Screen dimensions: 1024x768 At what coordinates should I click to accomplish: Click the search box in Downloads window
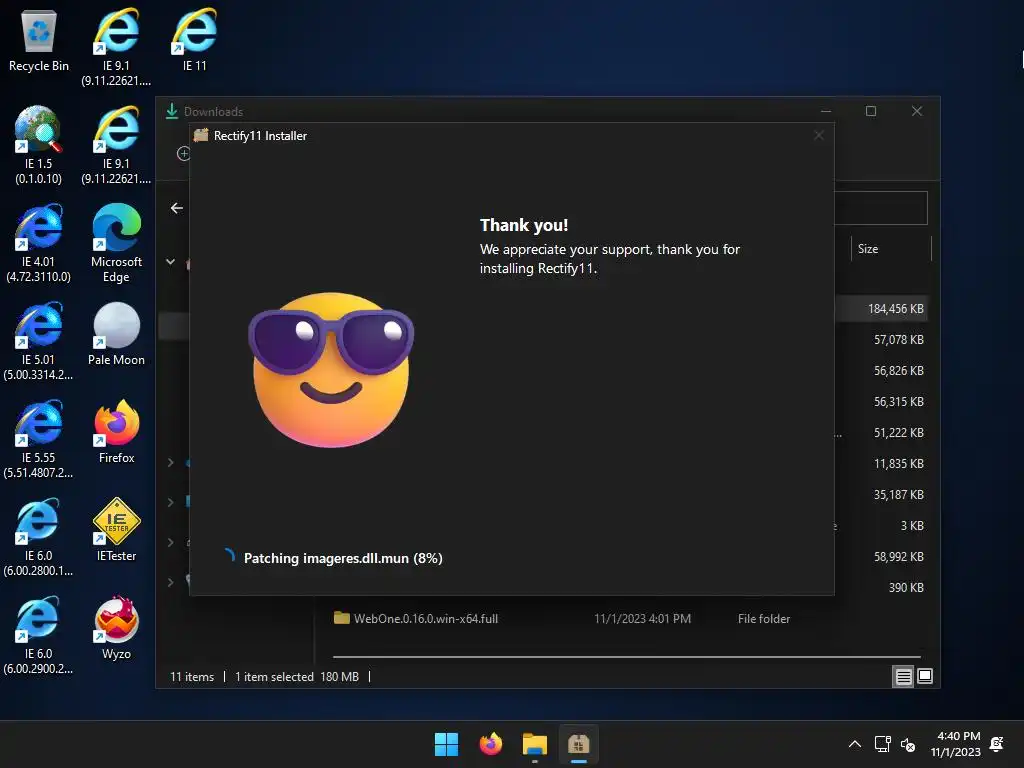coord(880,208)
